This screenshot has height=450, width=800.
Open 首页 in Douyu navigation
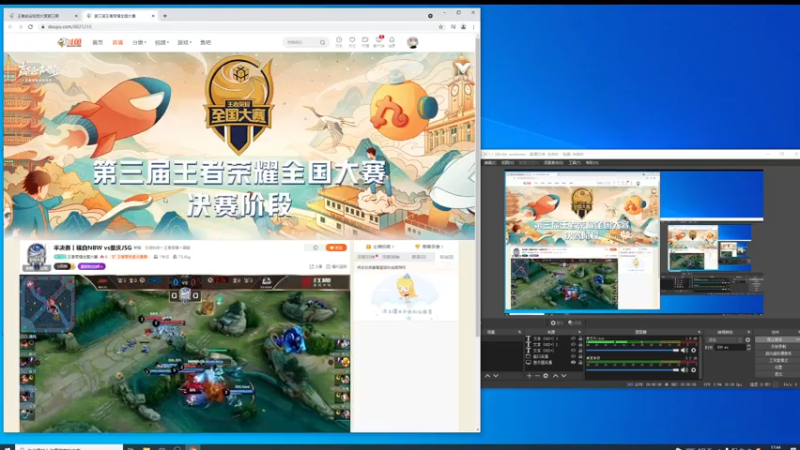(x=97, y=42)
